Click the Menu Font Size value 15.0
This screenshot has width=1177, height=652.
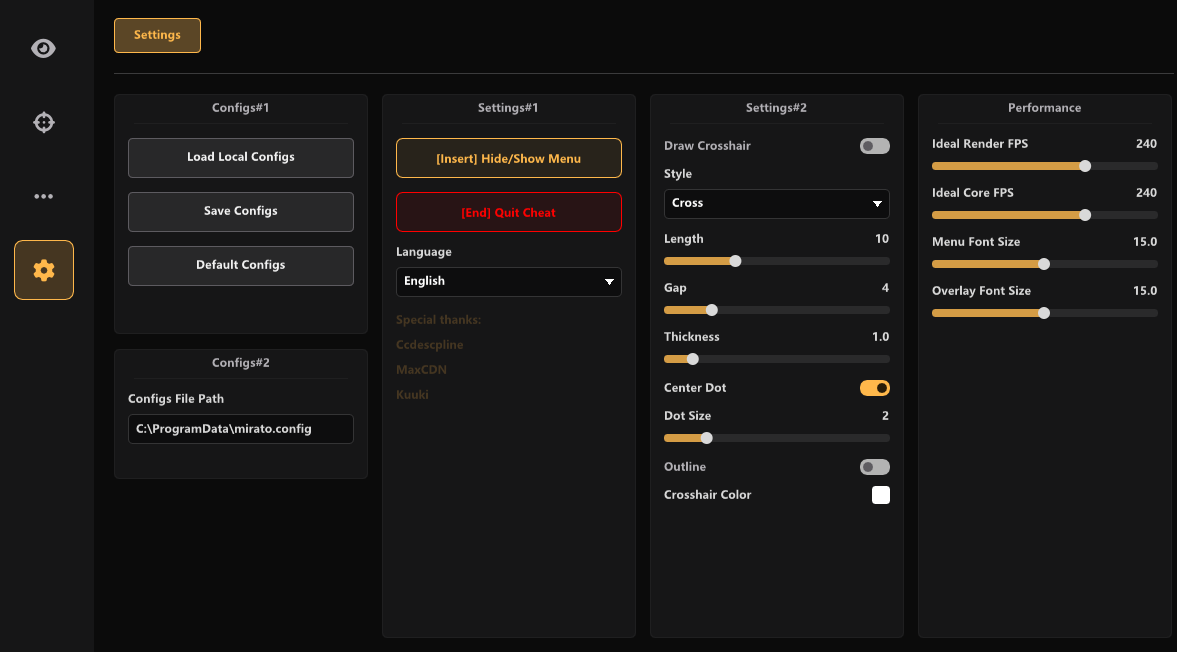pyautogui.click(x=1145, y=242)
